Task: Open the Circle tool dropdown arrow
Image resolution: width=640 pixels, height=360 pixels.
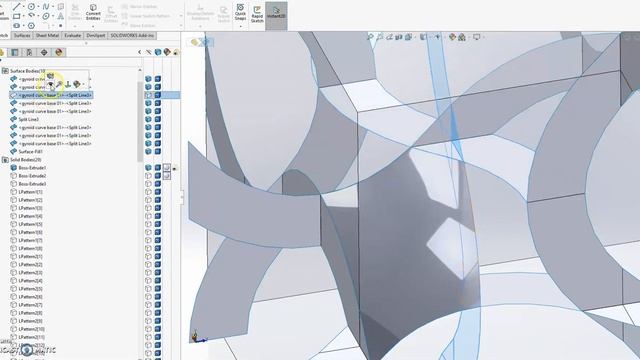Action: pos(38,7)
